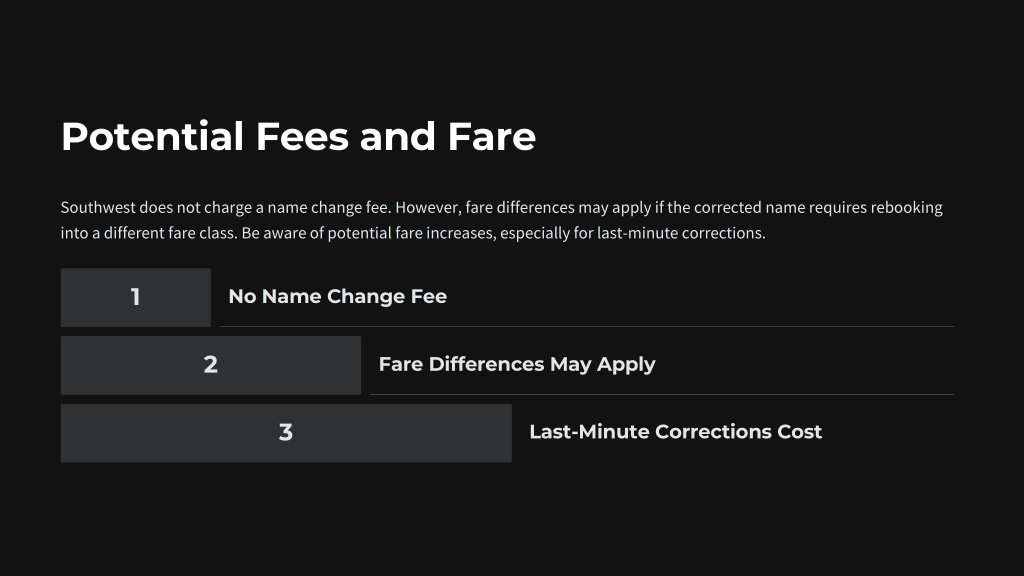This screenshot has width=1024, height=576.
Task: Click the word 'Fees' in the title
Action: point(302,136)
